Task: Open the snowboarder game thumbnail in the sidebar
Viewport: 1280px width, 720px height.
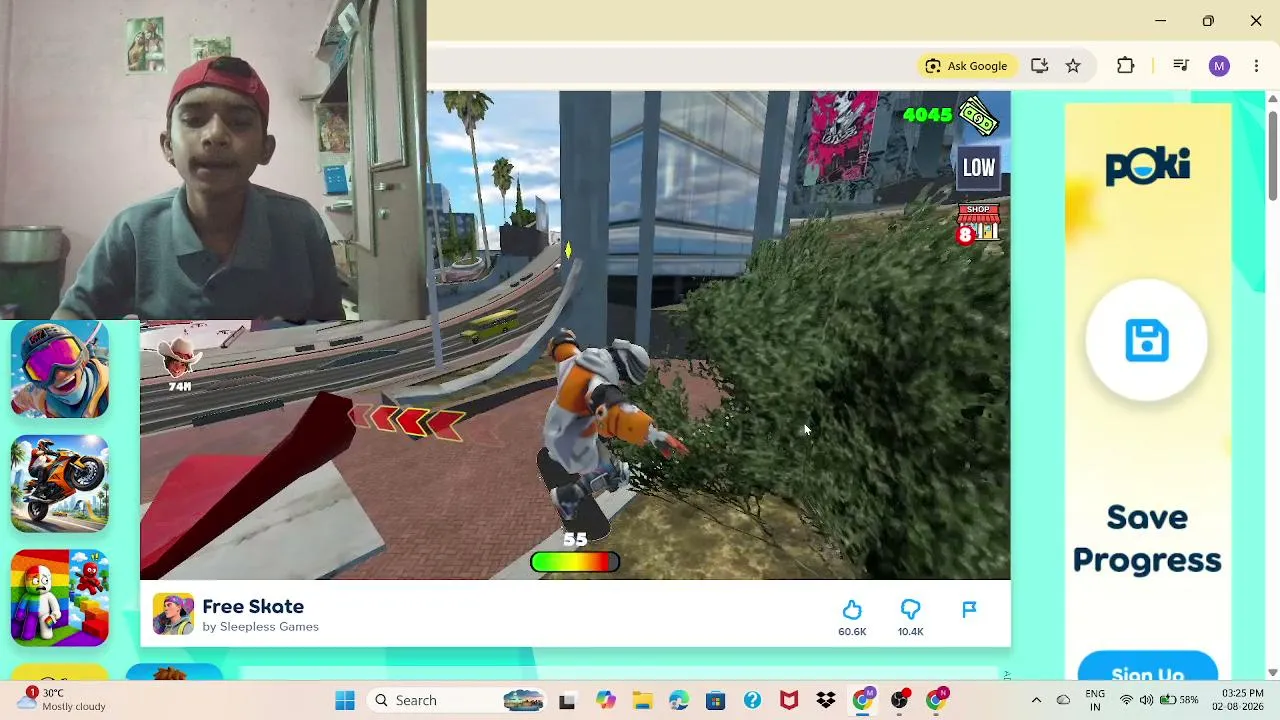Action: (60, 369)
